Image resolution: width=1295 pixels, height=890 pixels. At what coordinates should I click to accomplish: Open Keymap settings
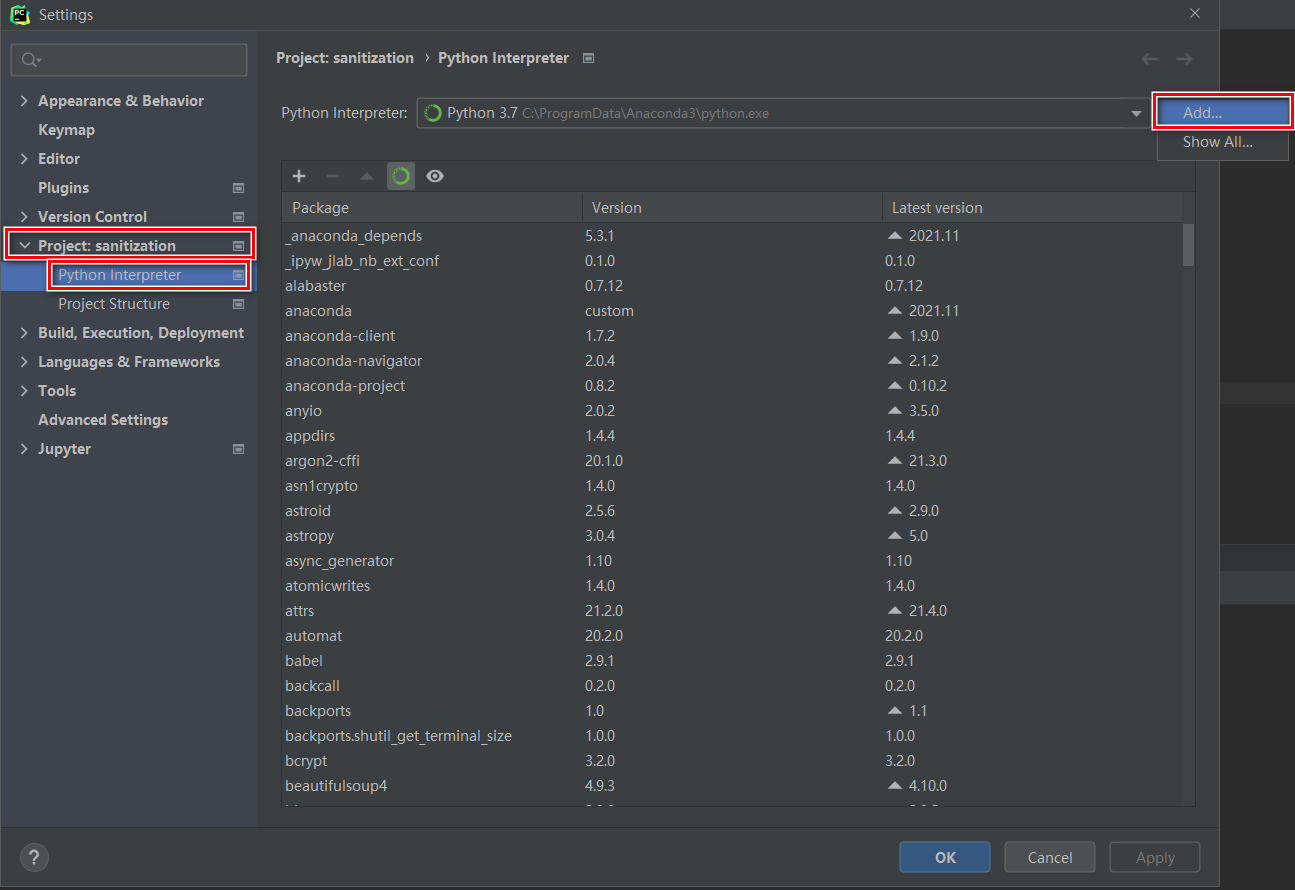point(66,130)
